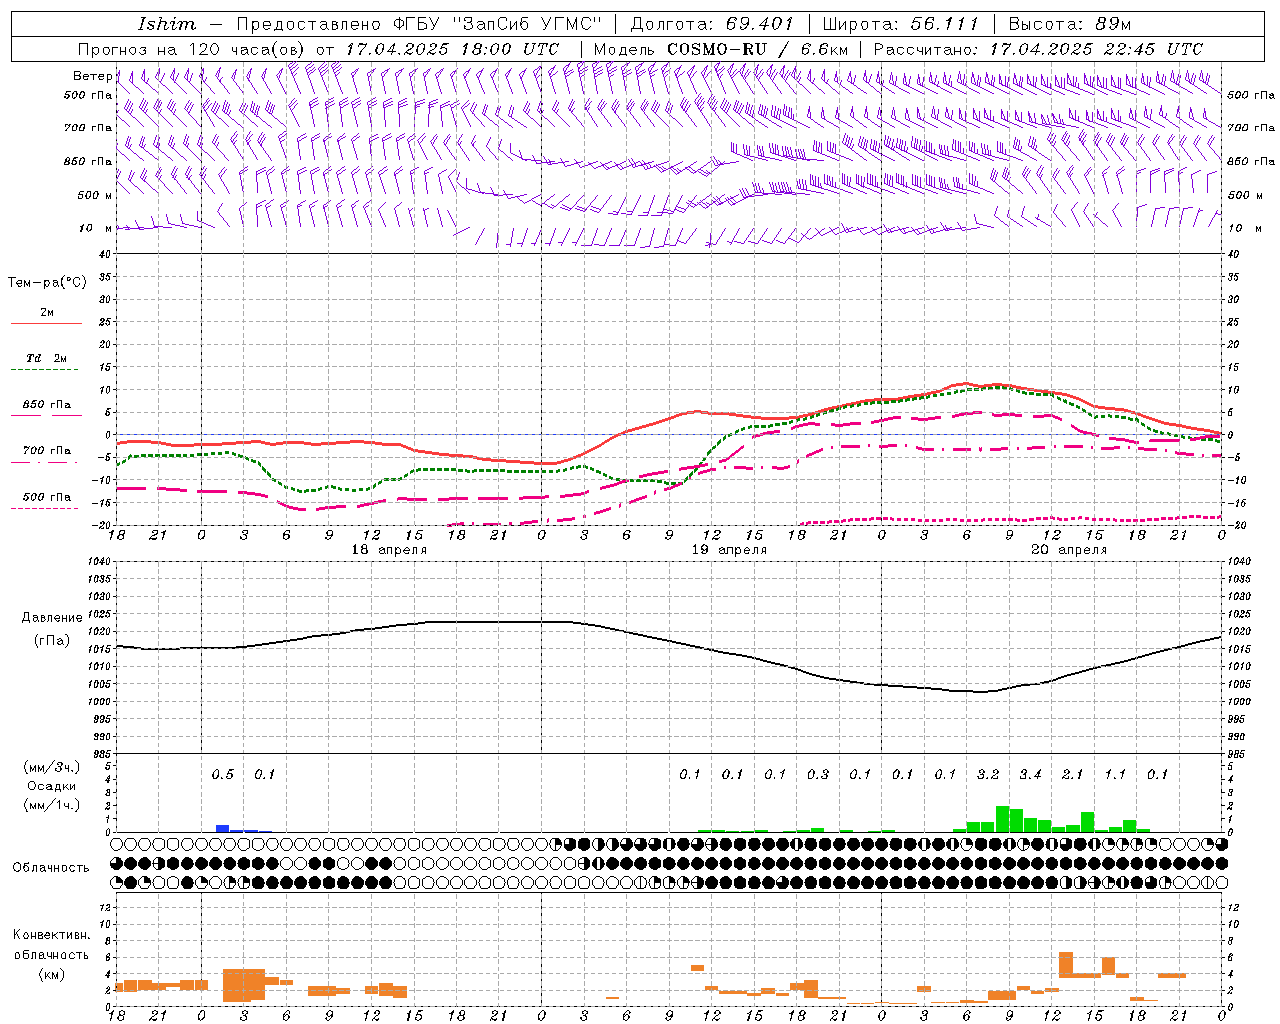The height and width of the screenshot is (1024, 1280).
Task: Click the black pressure curve
Action: pyautogui.click(x=670, y=641)
